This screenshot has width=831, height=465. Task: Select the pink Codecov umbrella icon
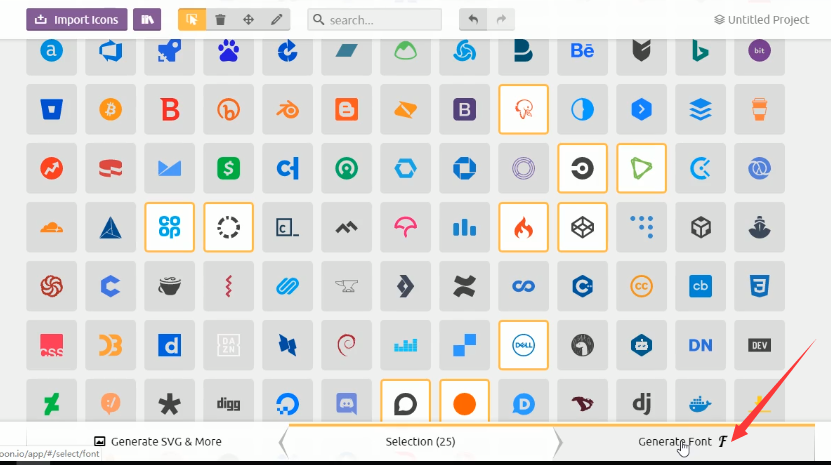tap(405, 227)
